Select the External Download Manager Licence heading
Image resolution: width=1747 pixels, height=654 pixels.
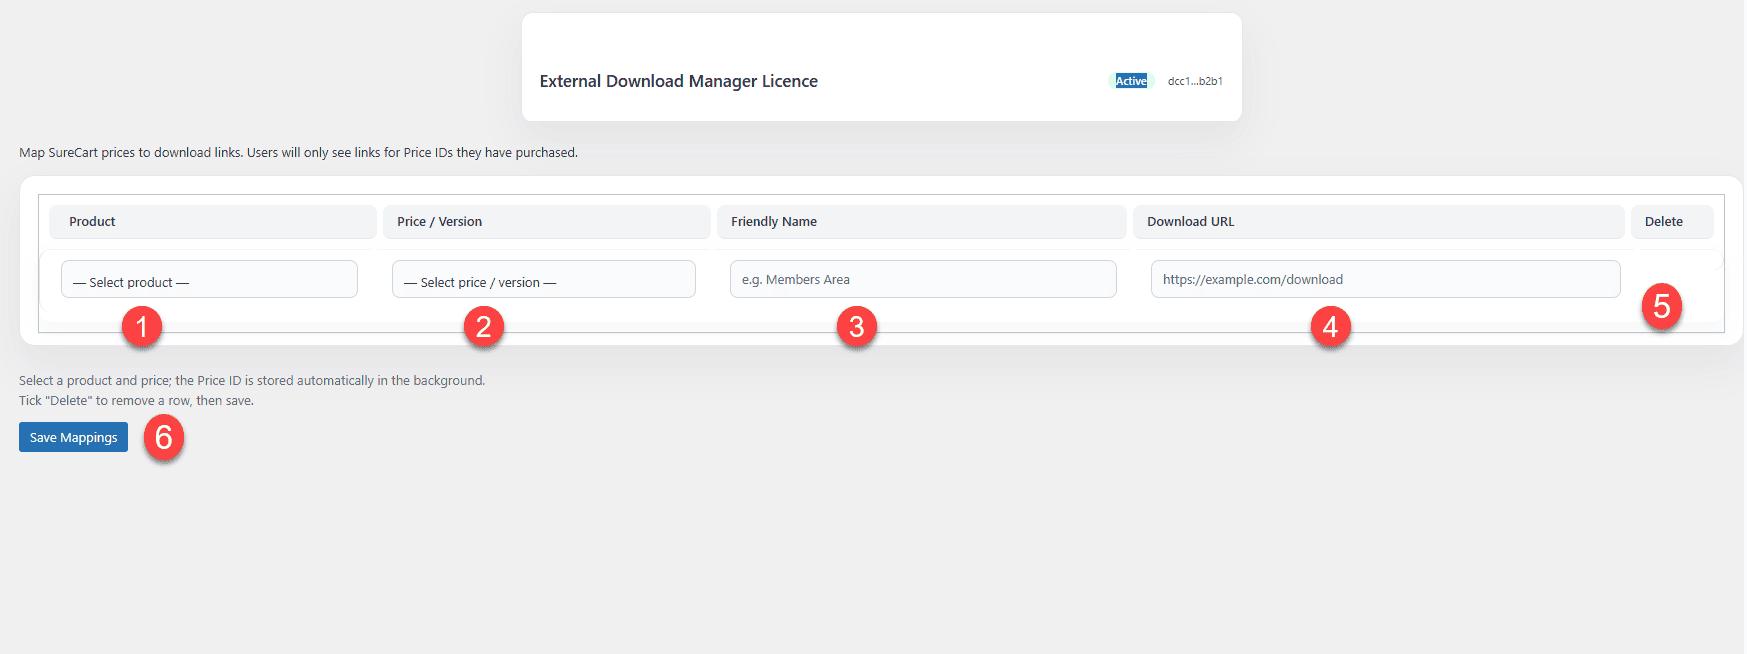coord(679,81)
